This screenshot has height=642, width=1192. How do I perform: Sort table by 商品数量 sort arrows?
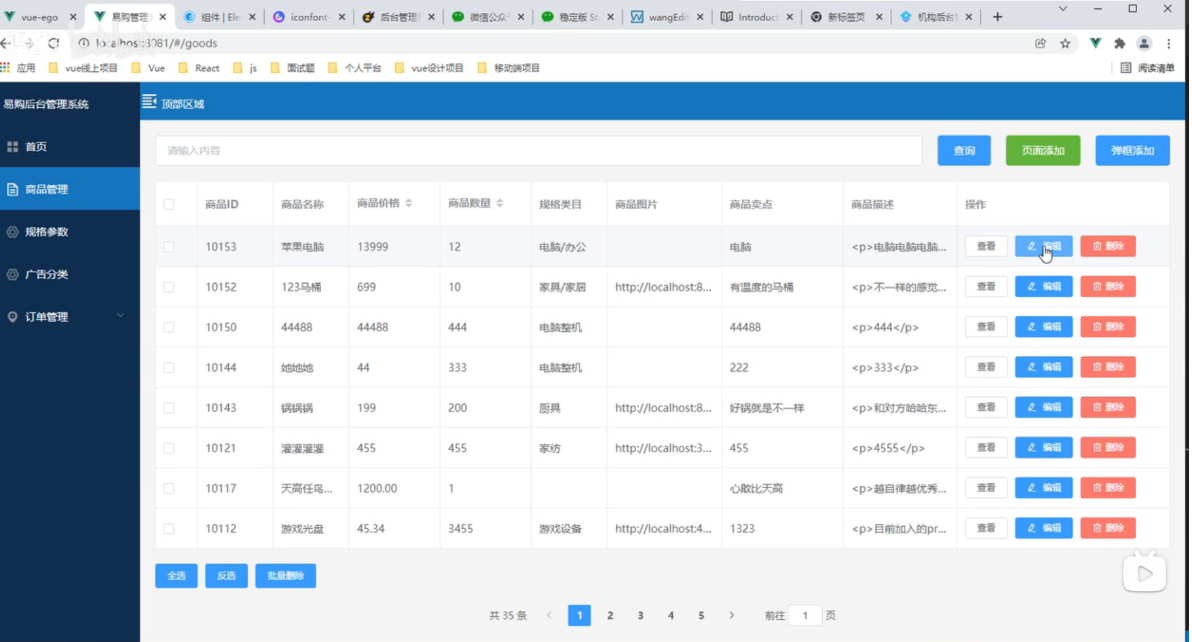(x=499, y=203)
